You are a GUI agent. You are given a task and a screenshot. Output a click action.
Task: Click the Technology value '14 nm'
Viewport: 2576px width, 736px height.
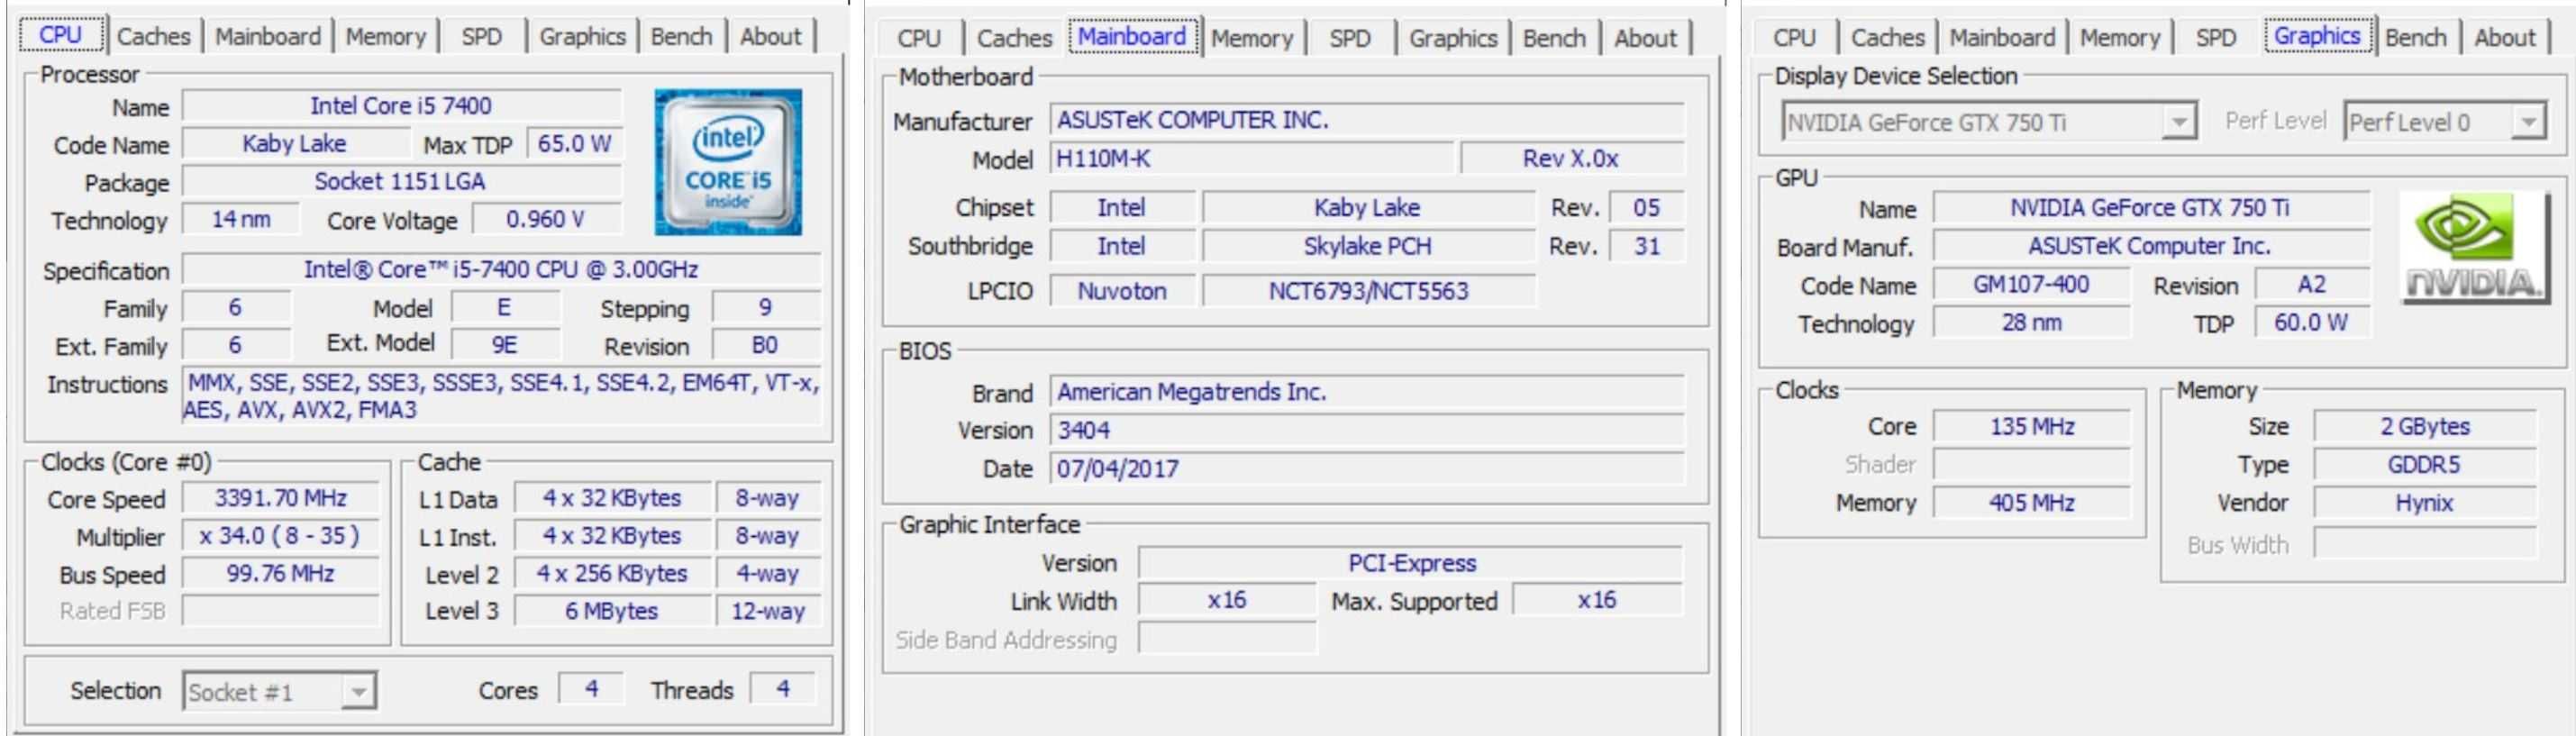241,219
